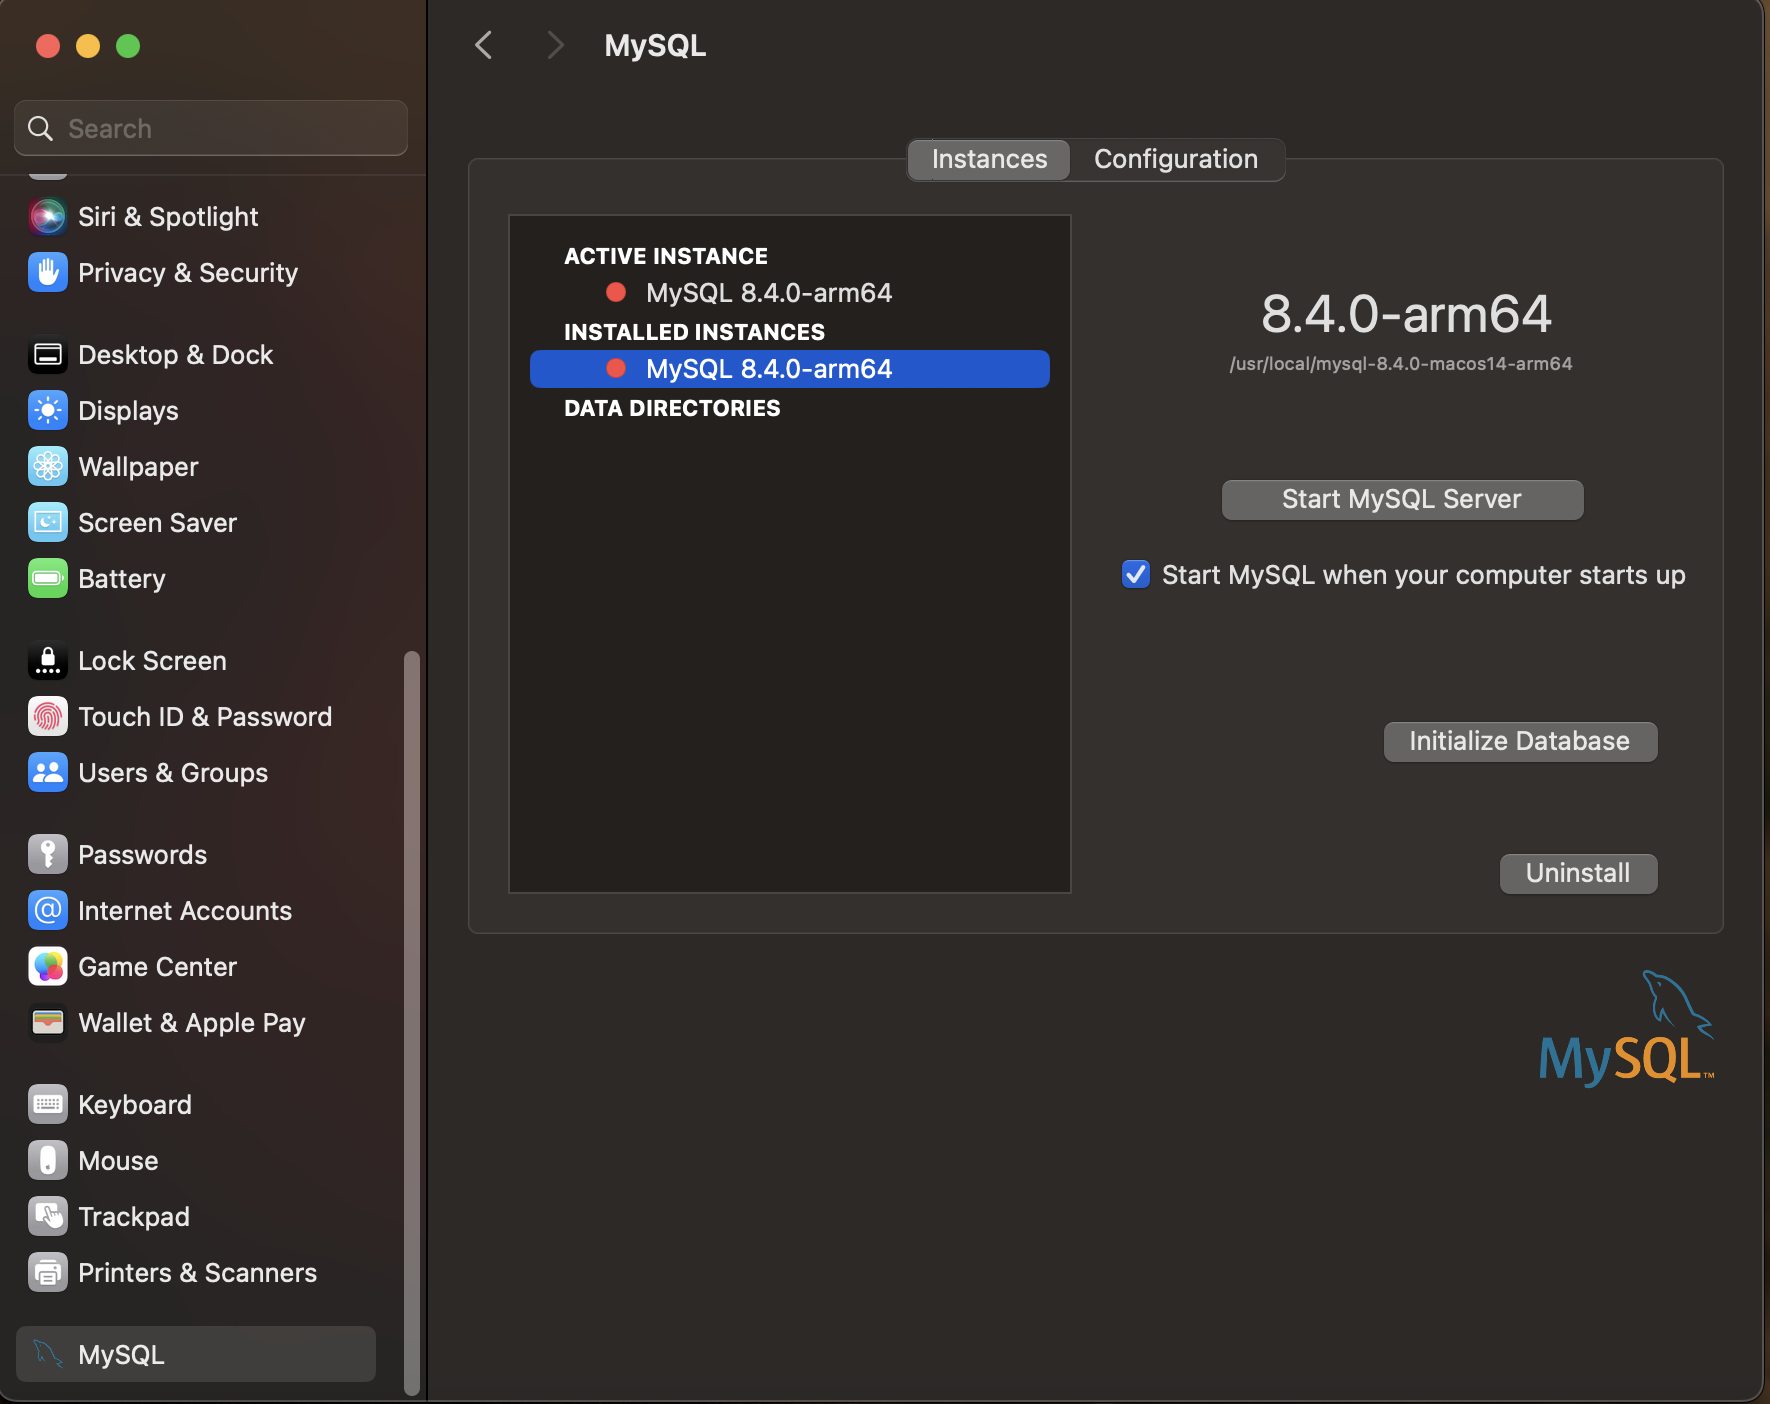This screenshot has width=1770, height=1404.
Task: Click the search magnifying glass icon
Action: 40,128
